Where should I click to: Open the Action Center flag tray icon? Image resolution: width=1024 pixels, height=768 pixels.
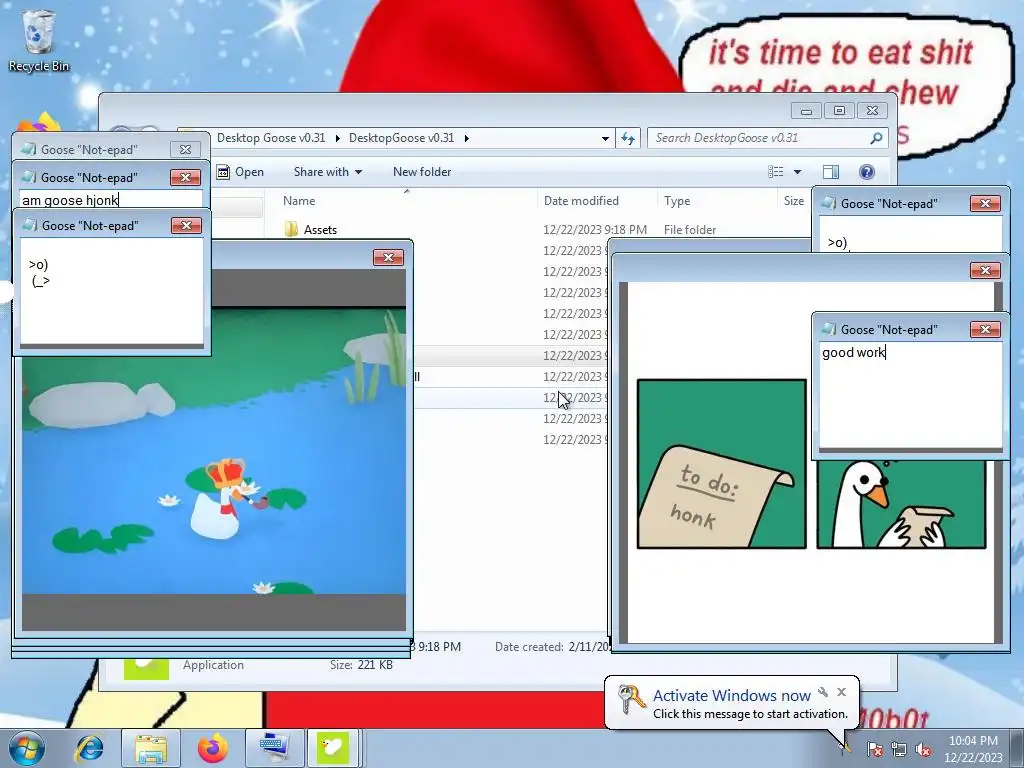coord(874,749)
